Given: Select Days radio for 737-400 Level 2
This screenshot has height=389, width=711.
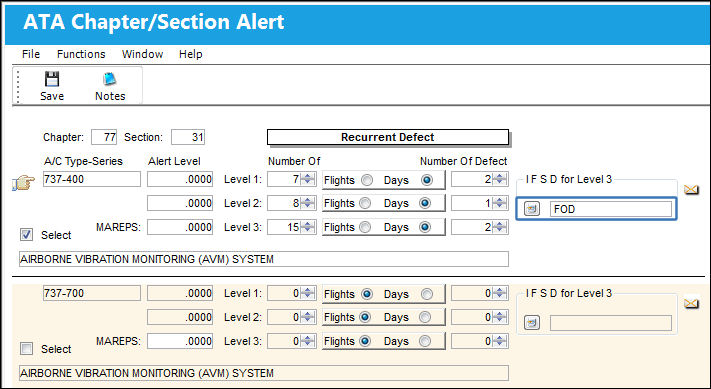Looking at the screenshot, I should pos(425,203).
